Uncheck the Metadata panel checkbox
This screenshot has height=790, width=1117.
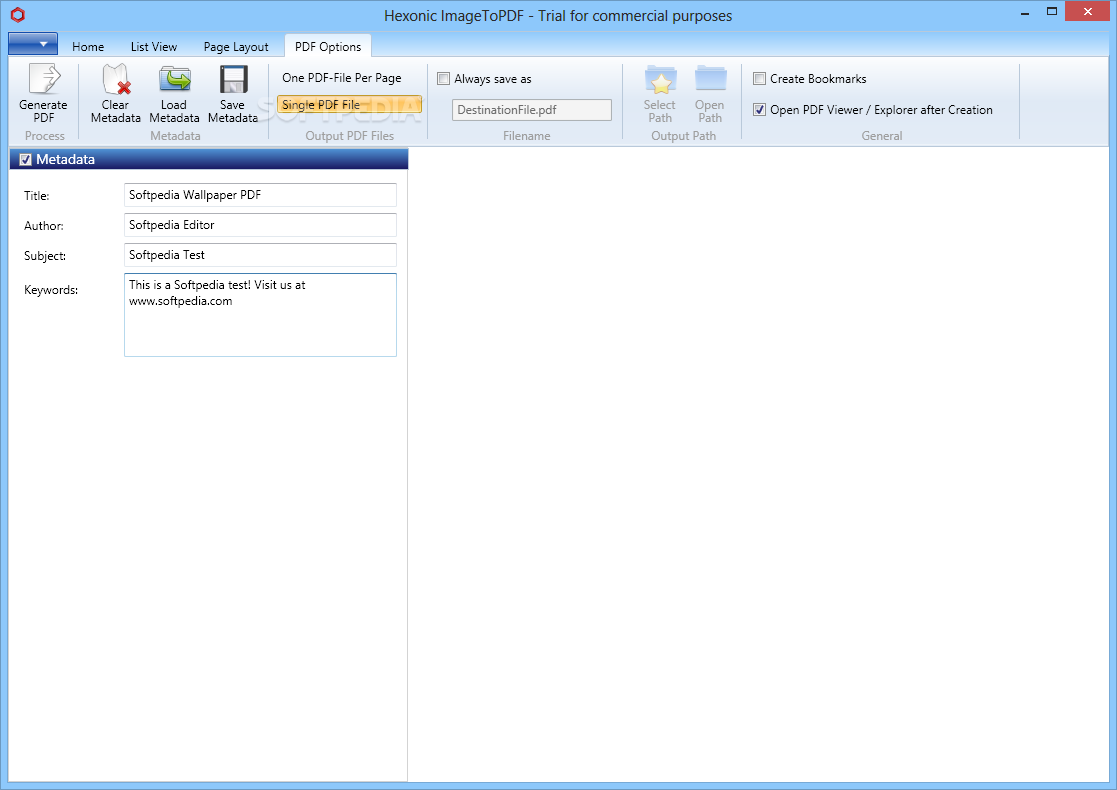26,160
